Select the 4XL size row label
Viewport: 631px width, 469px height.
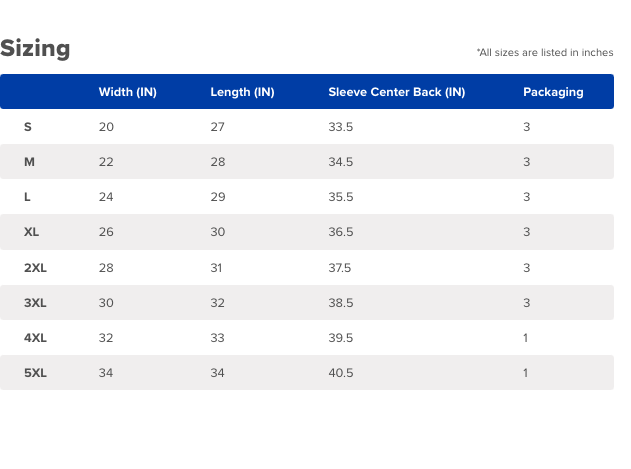pyautogui.click(x=35, y=338)
